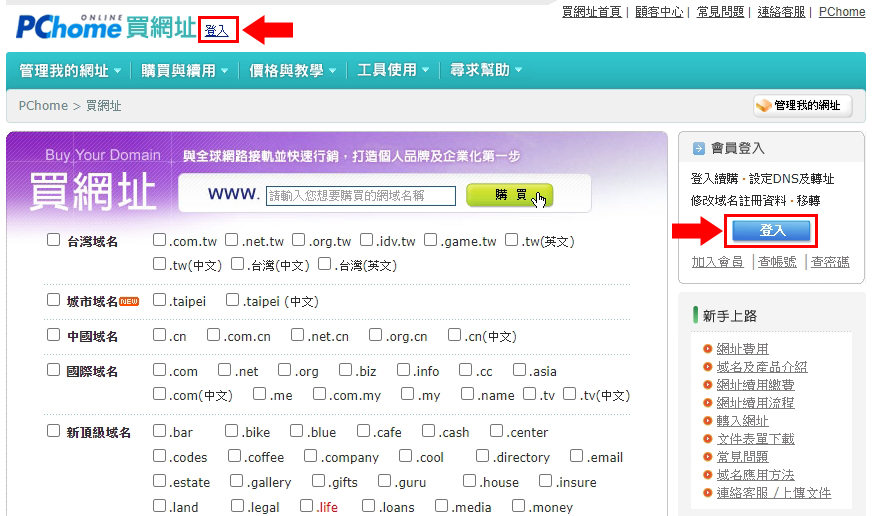Check the 國際域名 category checkbox
The width and height of the screenshot is (872, 516).
53,370
